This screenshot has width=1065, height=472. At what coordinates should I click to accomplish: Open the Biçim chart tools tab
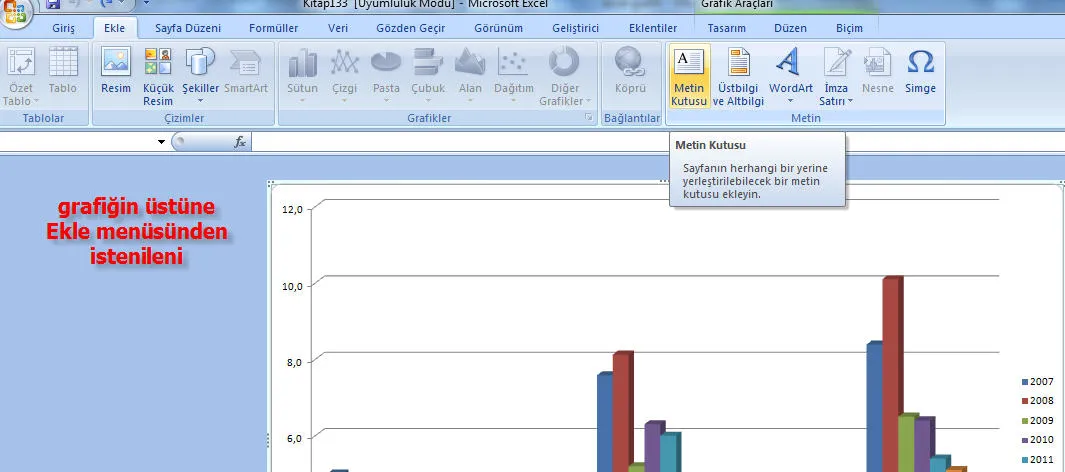pyautogui.click(x=849, y=28)
